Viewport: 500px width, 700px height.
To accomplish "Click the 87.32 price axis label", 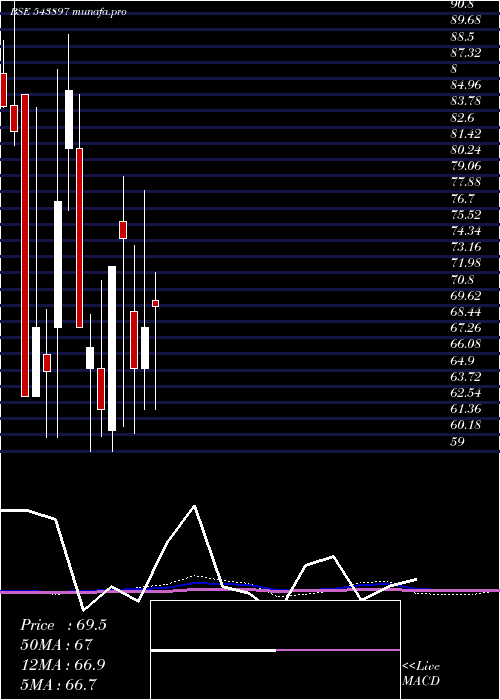I will click(466, 53).
